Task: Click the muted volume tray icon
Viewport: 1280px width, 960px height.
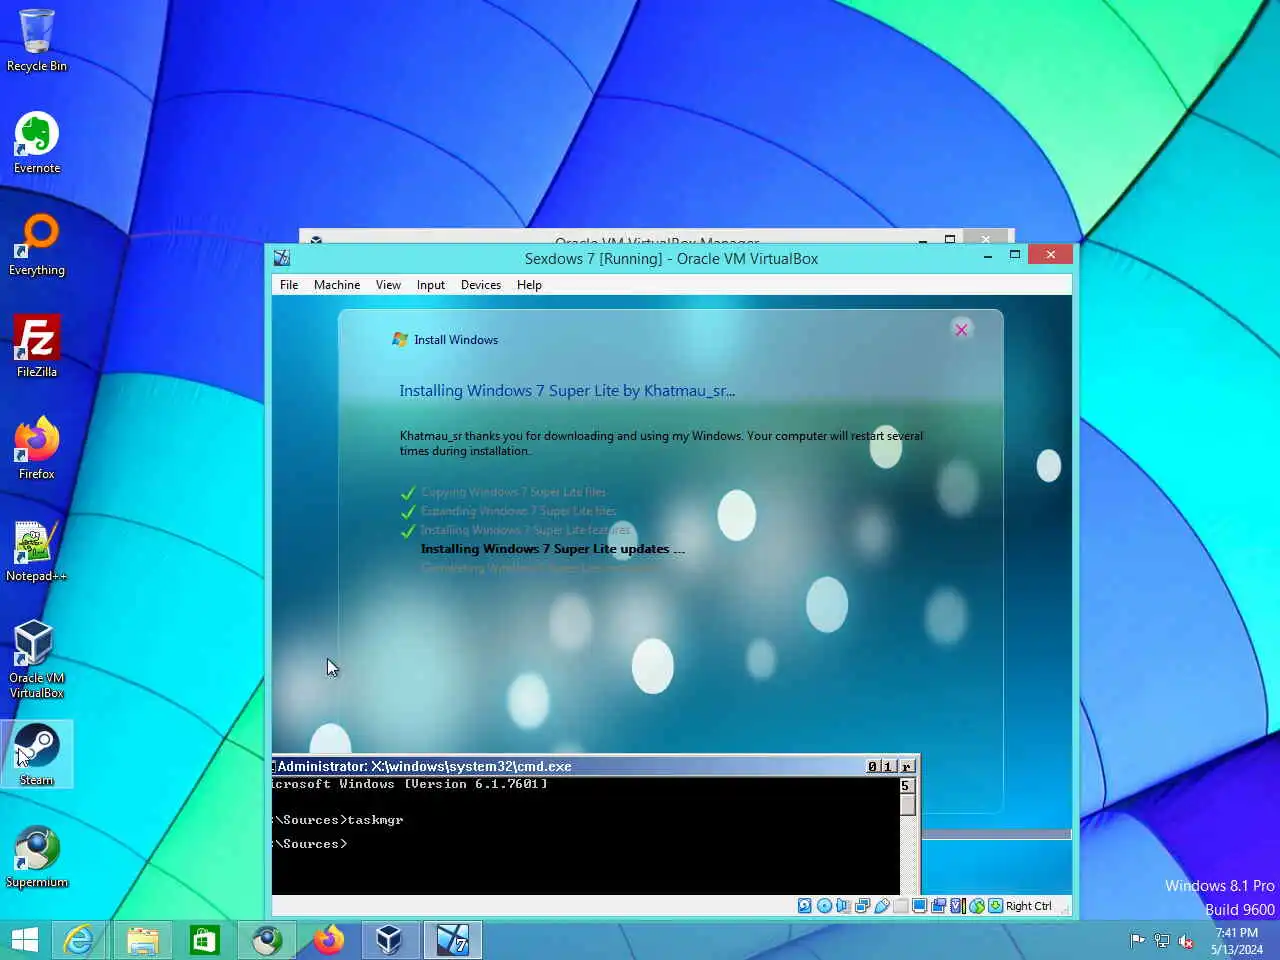Action: (x=1186, y=940)
